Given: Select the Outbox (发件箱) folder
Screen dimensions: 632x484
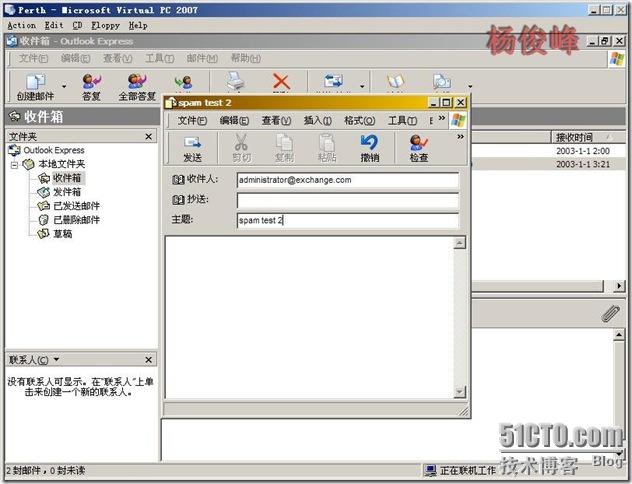Looking at the screenshot, I should pos(67,192).
